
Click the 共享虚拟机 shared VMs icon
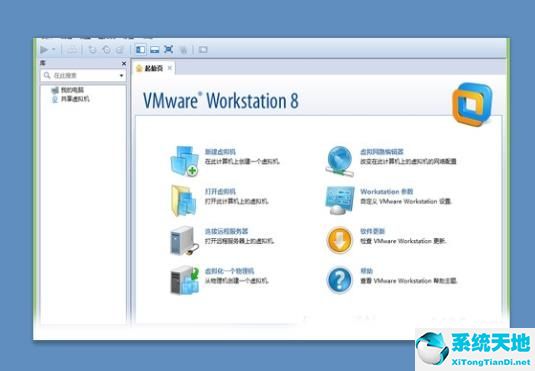coord(55,99)
